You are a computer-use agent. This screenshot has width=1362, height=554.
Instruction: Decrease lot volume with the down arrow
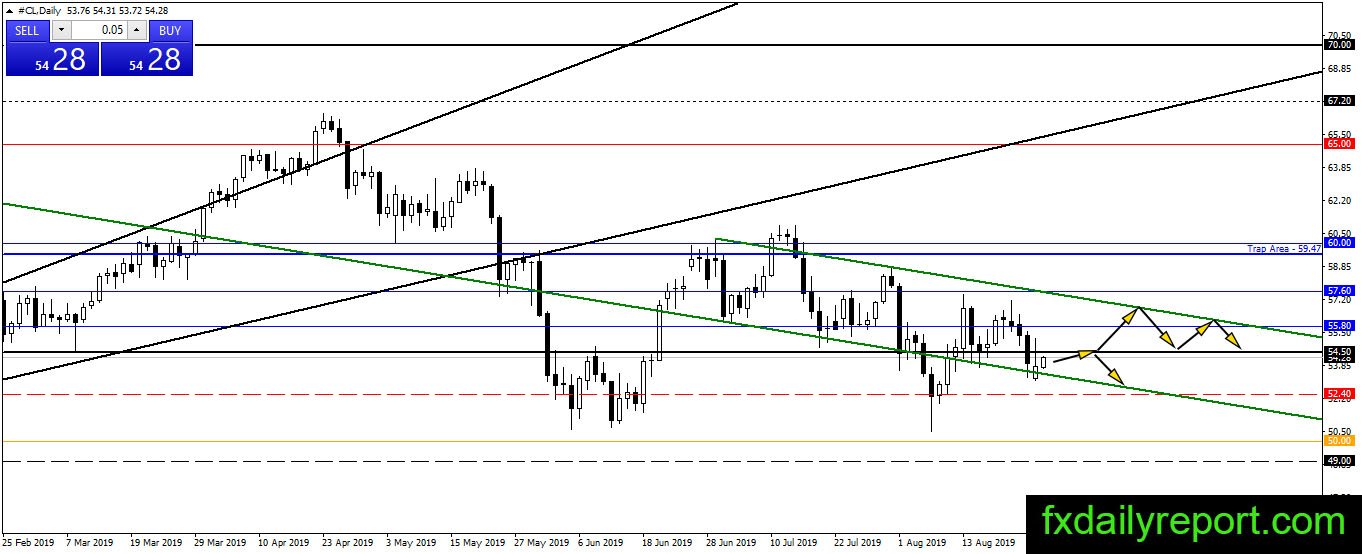60,30
